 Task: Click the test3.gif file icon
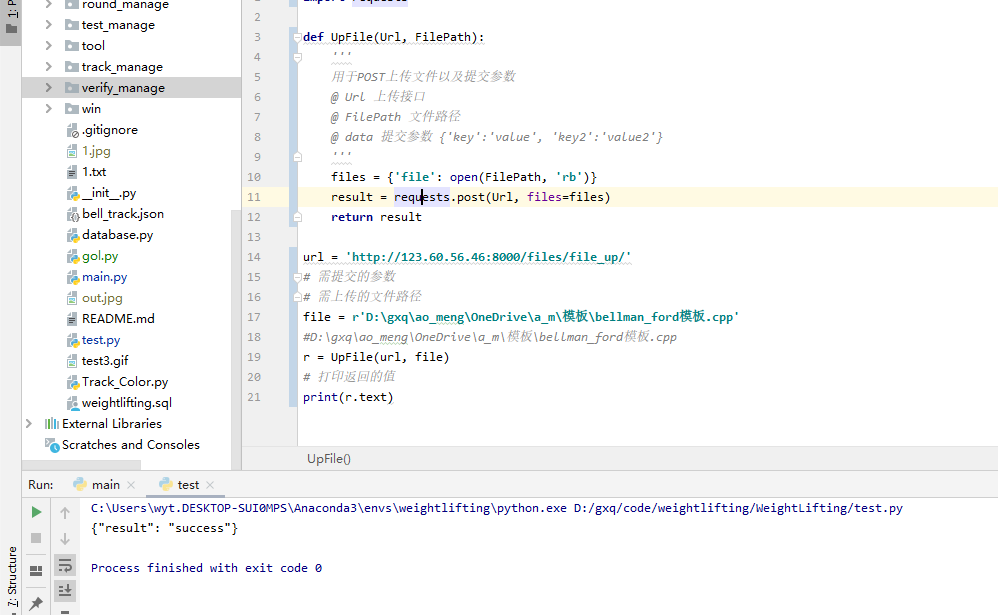click(73, 361)
